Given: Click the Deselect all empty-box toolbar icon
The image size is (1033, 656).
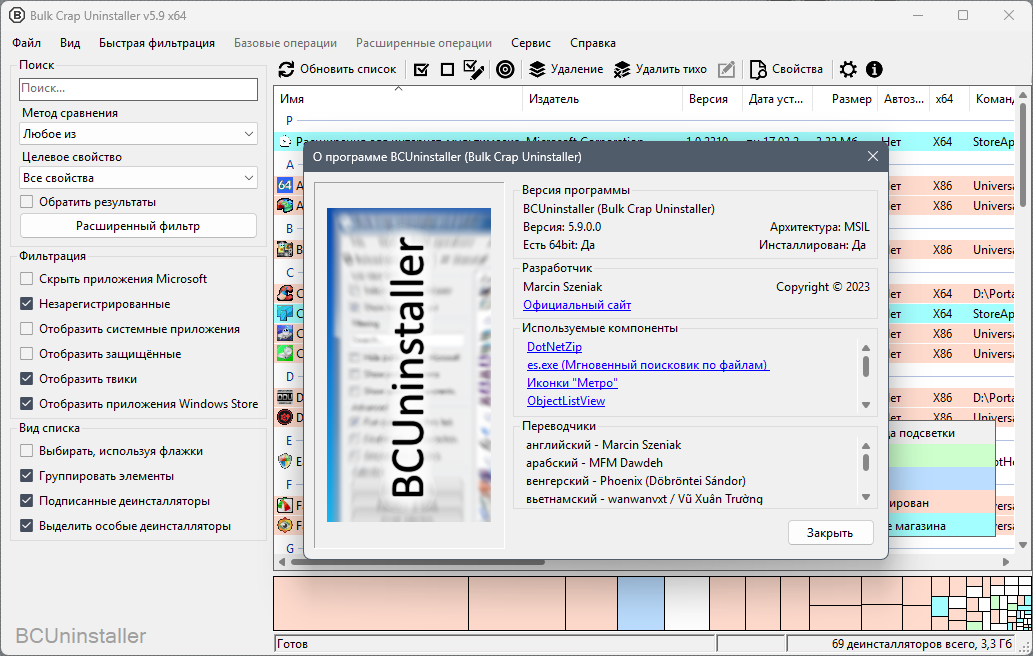Looking at the screenshot, I should 447,69.
